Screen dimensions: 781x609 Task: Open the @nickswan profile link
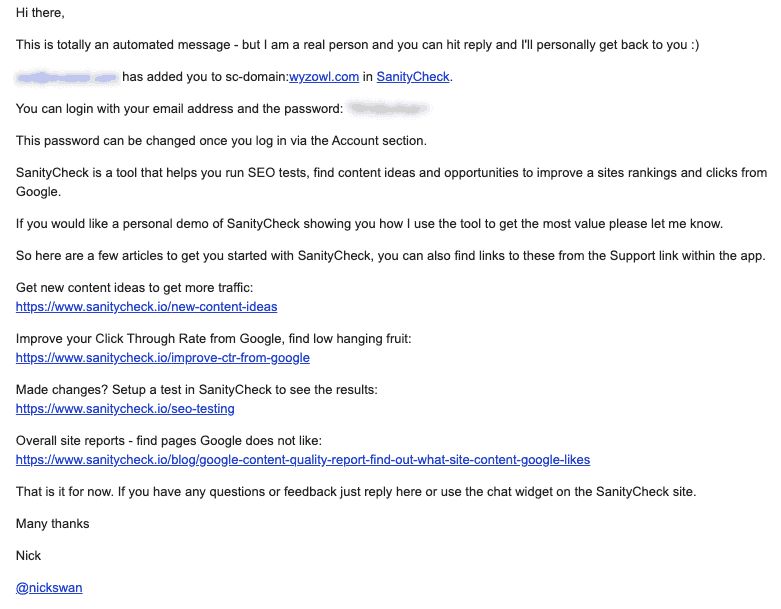[x=49, y=588]
